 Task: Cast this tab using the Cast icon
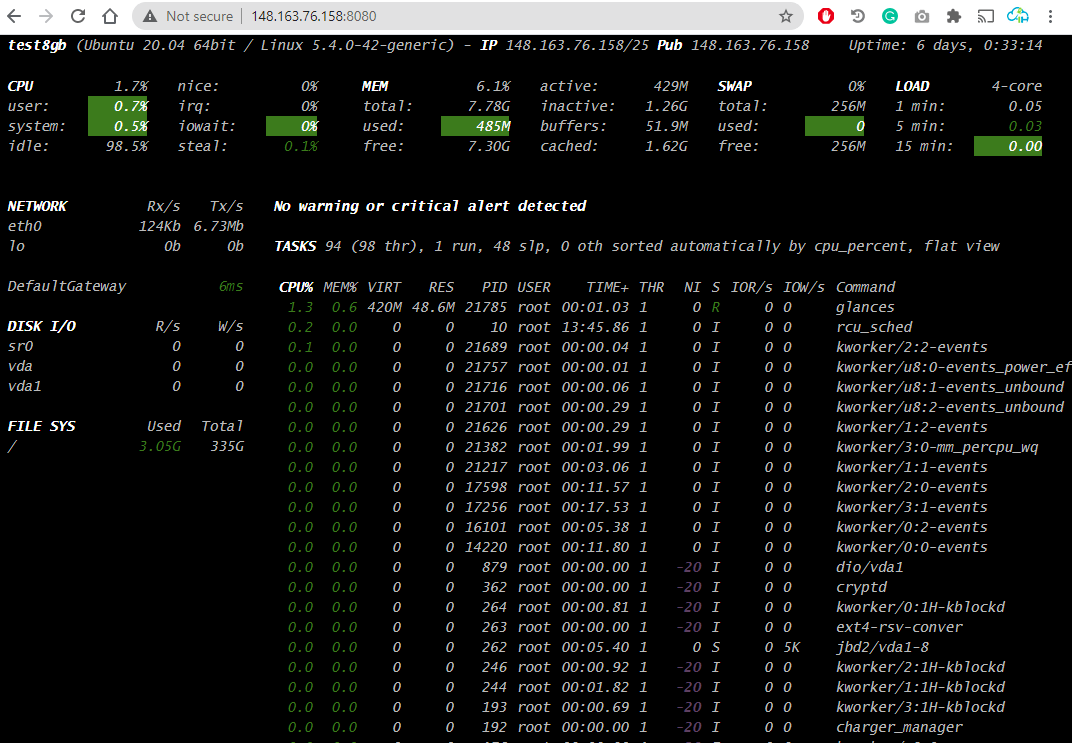tap(984, 16)
